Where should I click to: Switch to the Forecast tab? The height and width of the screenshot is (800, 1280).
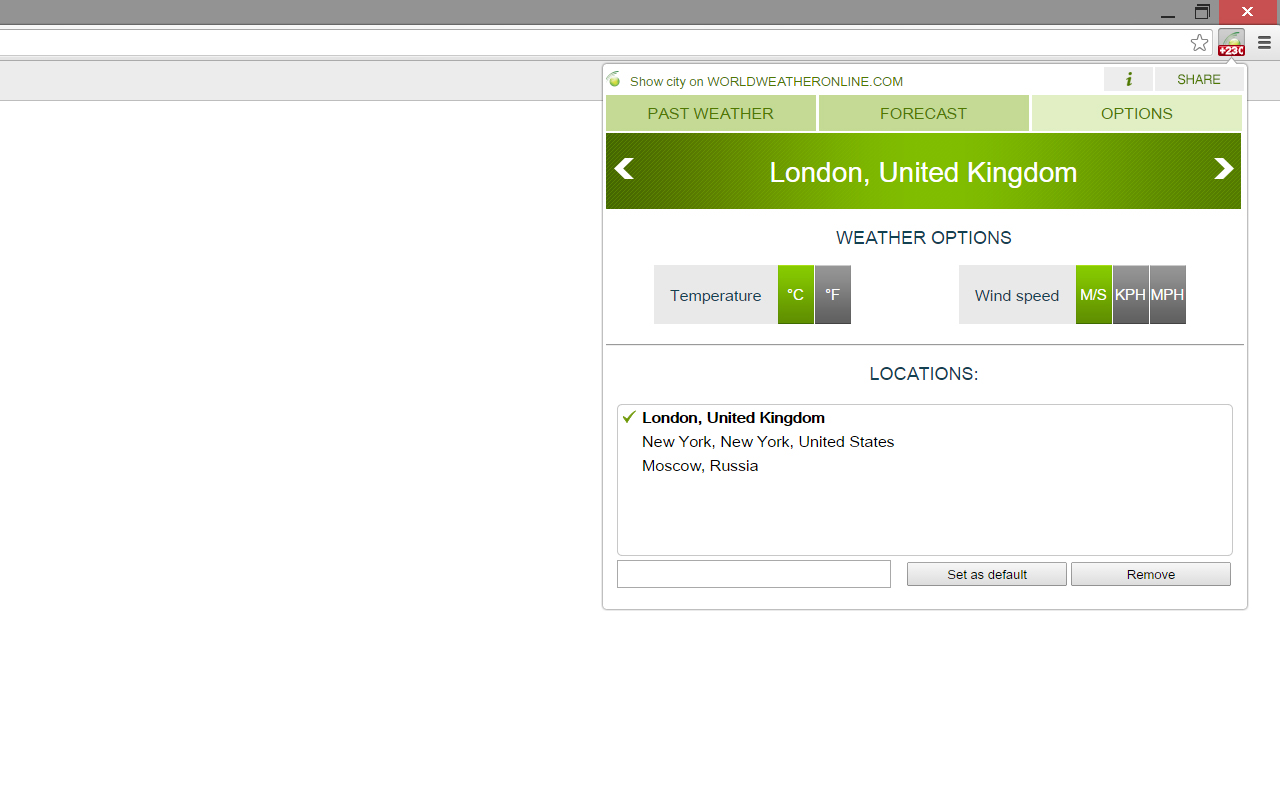click(x=924, y=113)
